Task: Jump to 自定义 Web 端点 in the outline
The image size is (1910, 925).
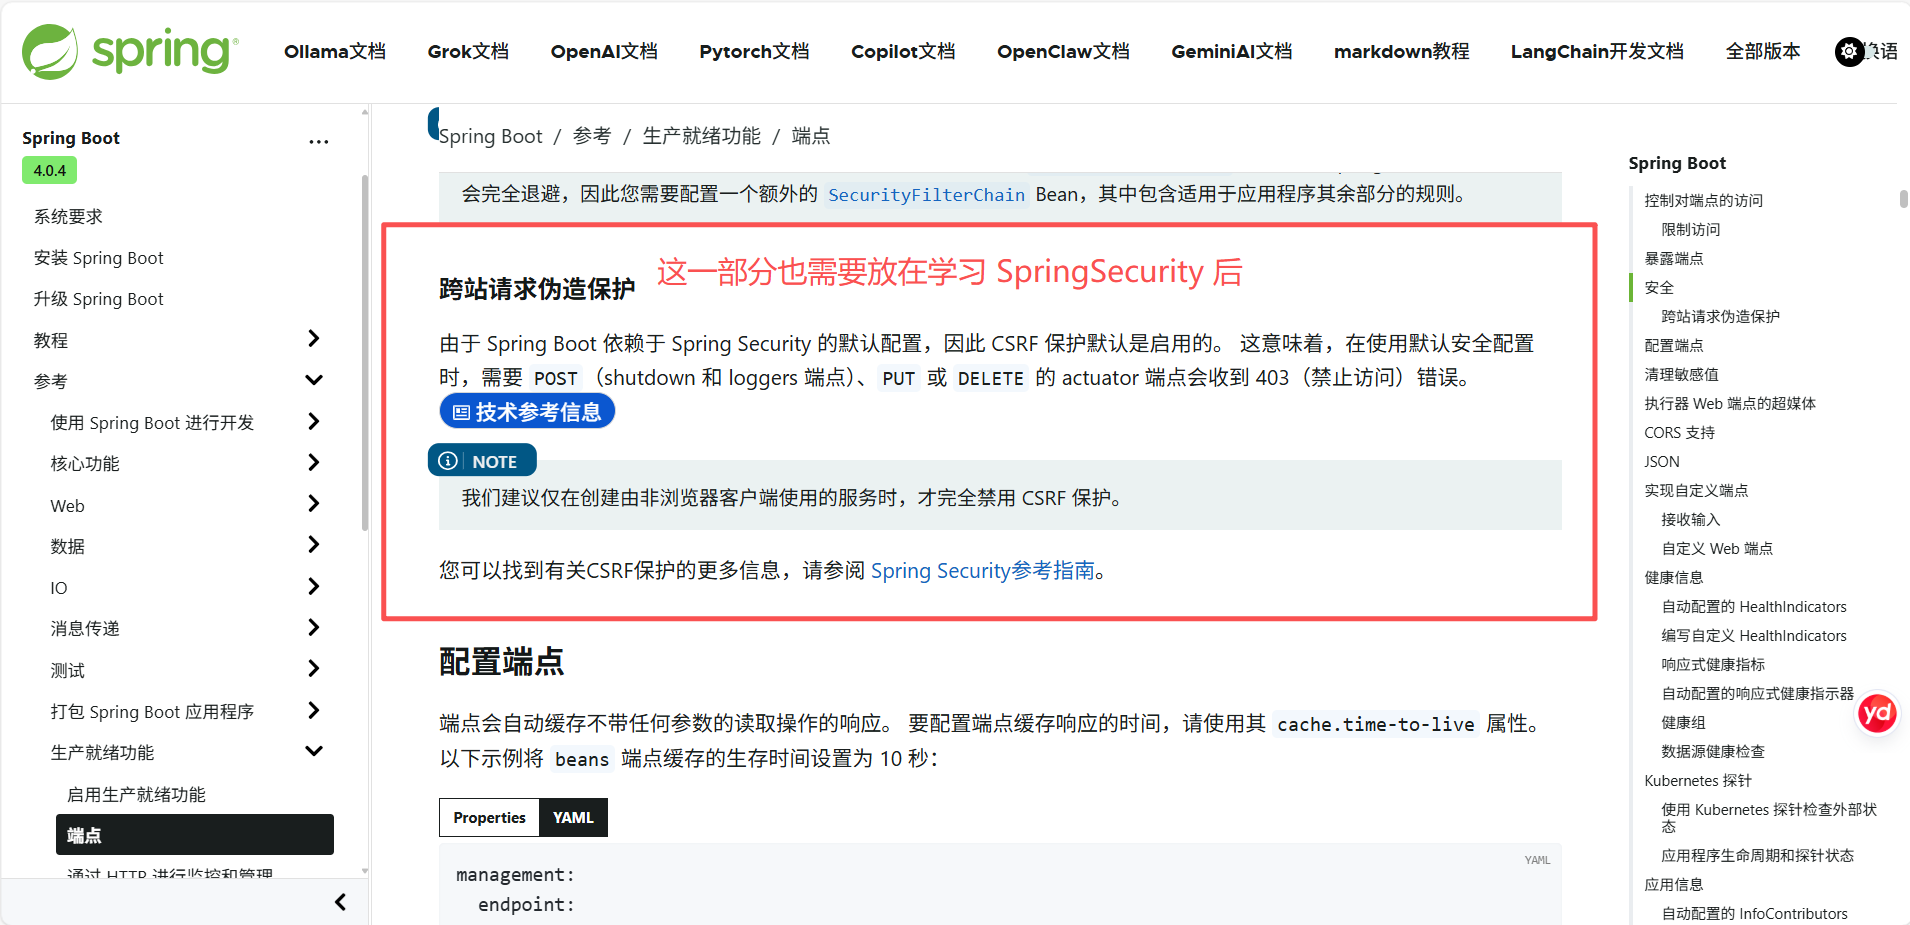Action: click(x=1717, y=548)
